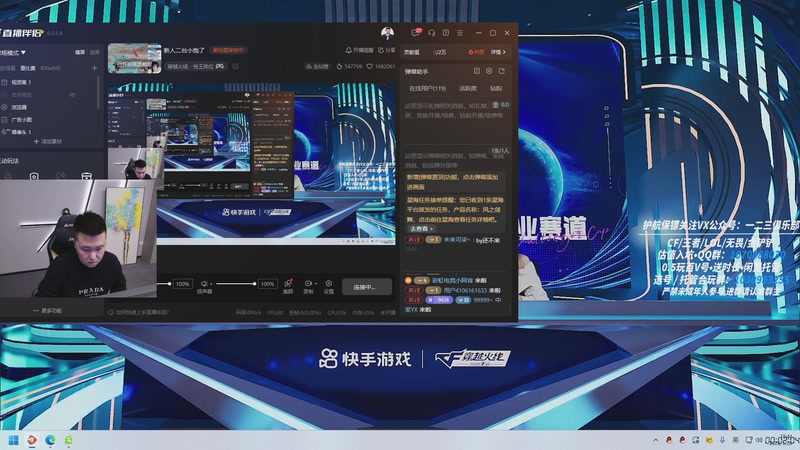Click the 全站赞 ranking badge
Screen dimensions: 800x450
[317, 66]
